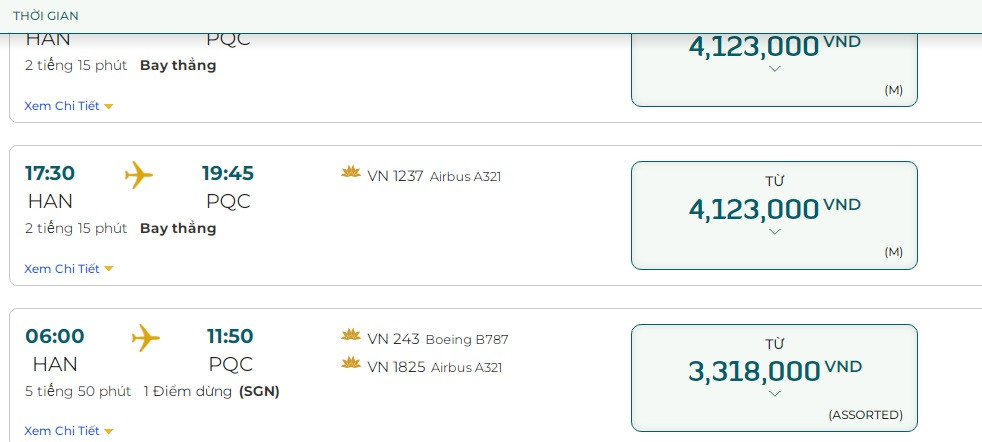Viewport: 982px width, 442px height.
Task: Click the airplane icon on the 06:00 flight
Action: pyautogui.click(x=146, y=338)
